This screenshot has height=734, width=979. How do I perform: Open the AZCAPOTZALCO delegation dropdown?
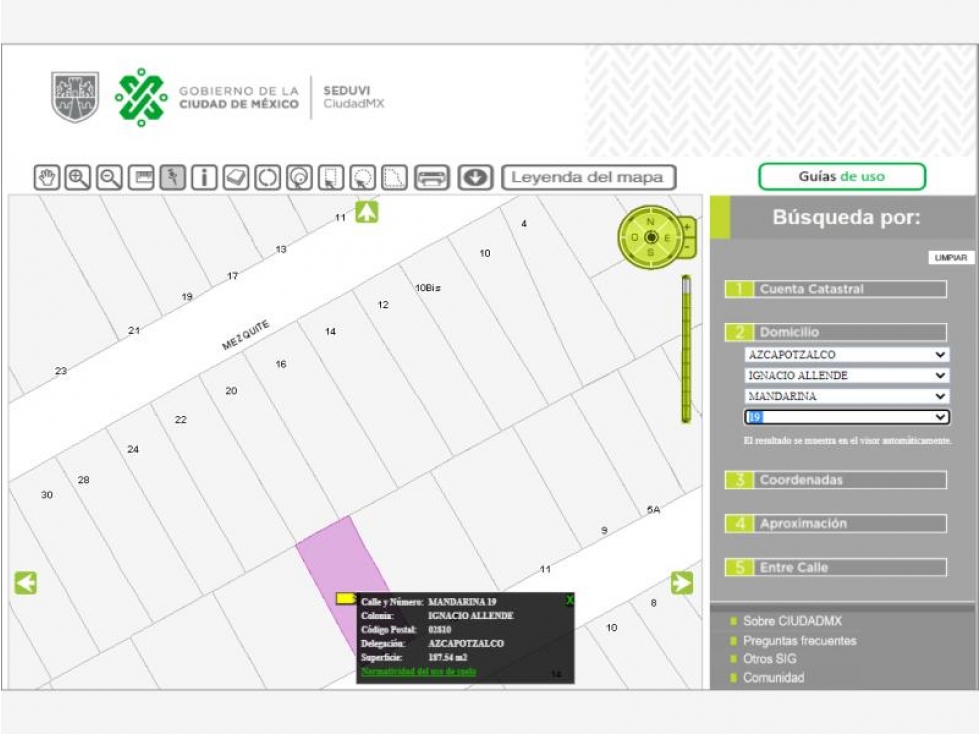click(847, 355)
